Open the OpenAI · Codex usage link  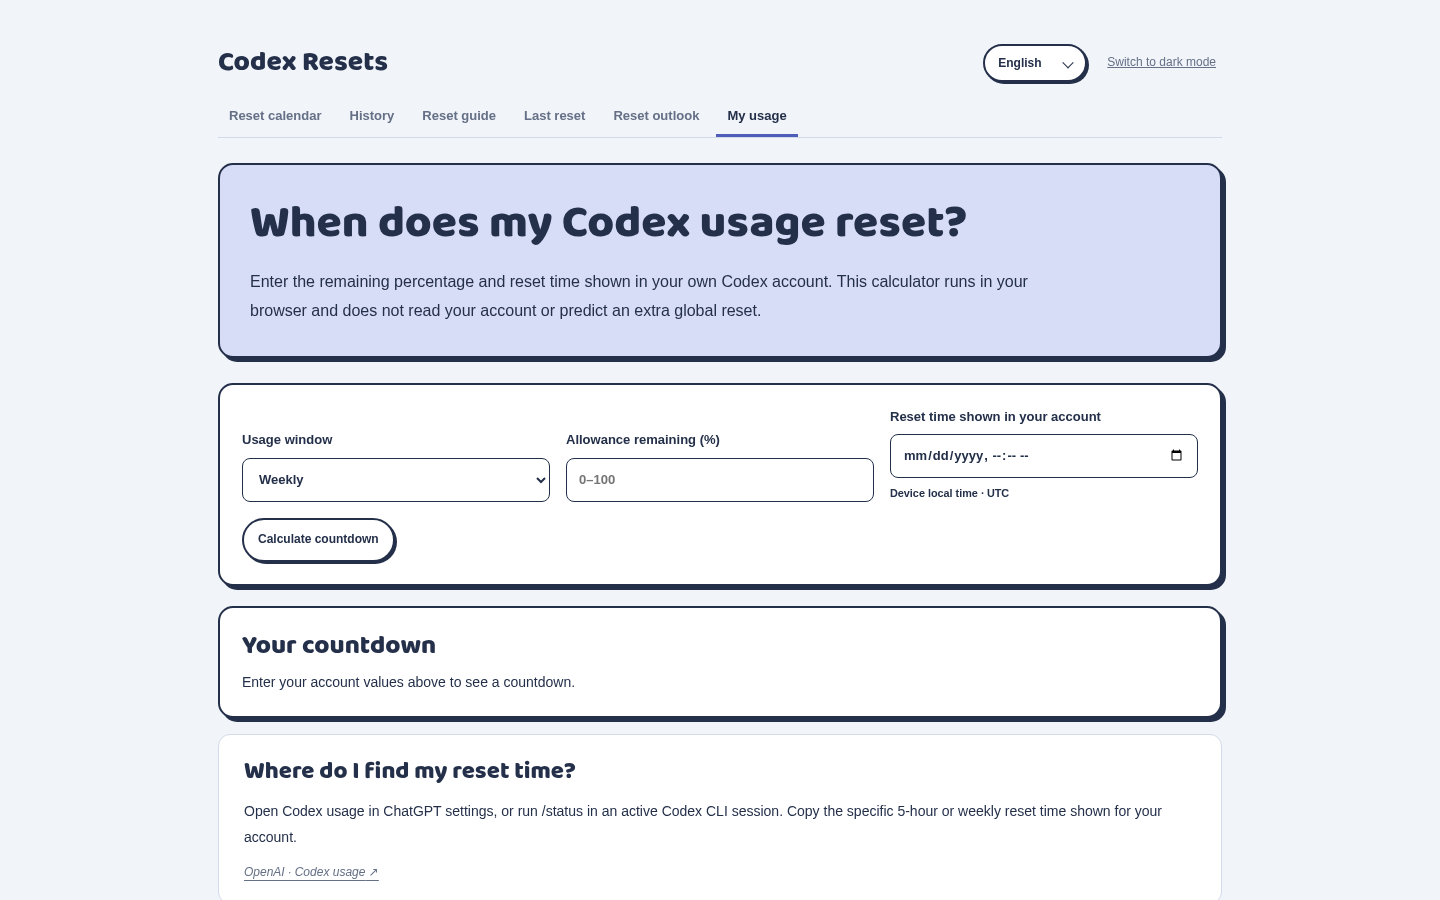click(x=311, y=872)
